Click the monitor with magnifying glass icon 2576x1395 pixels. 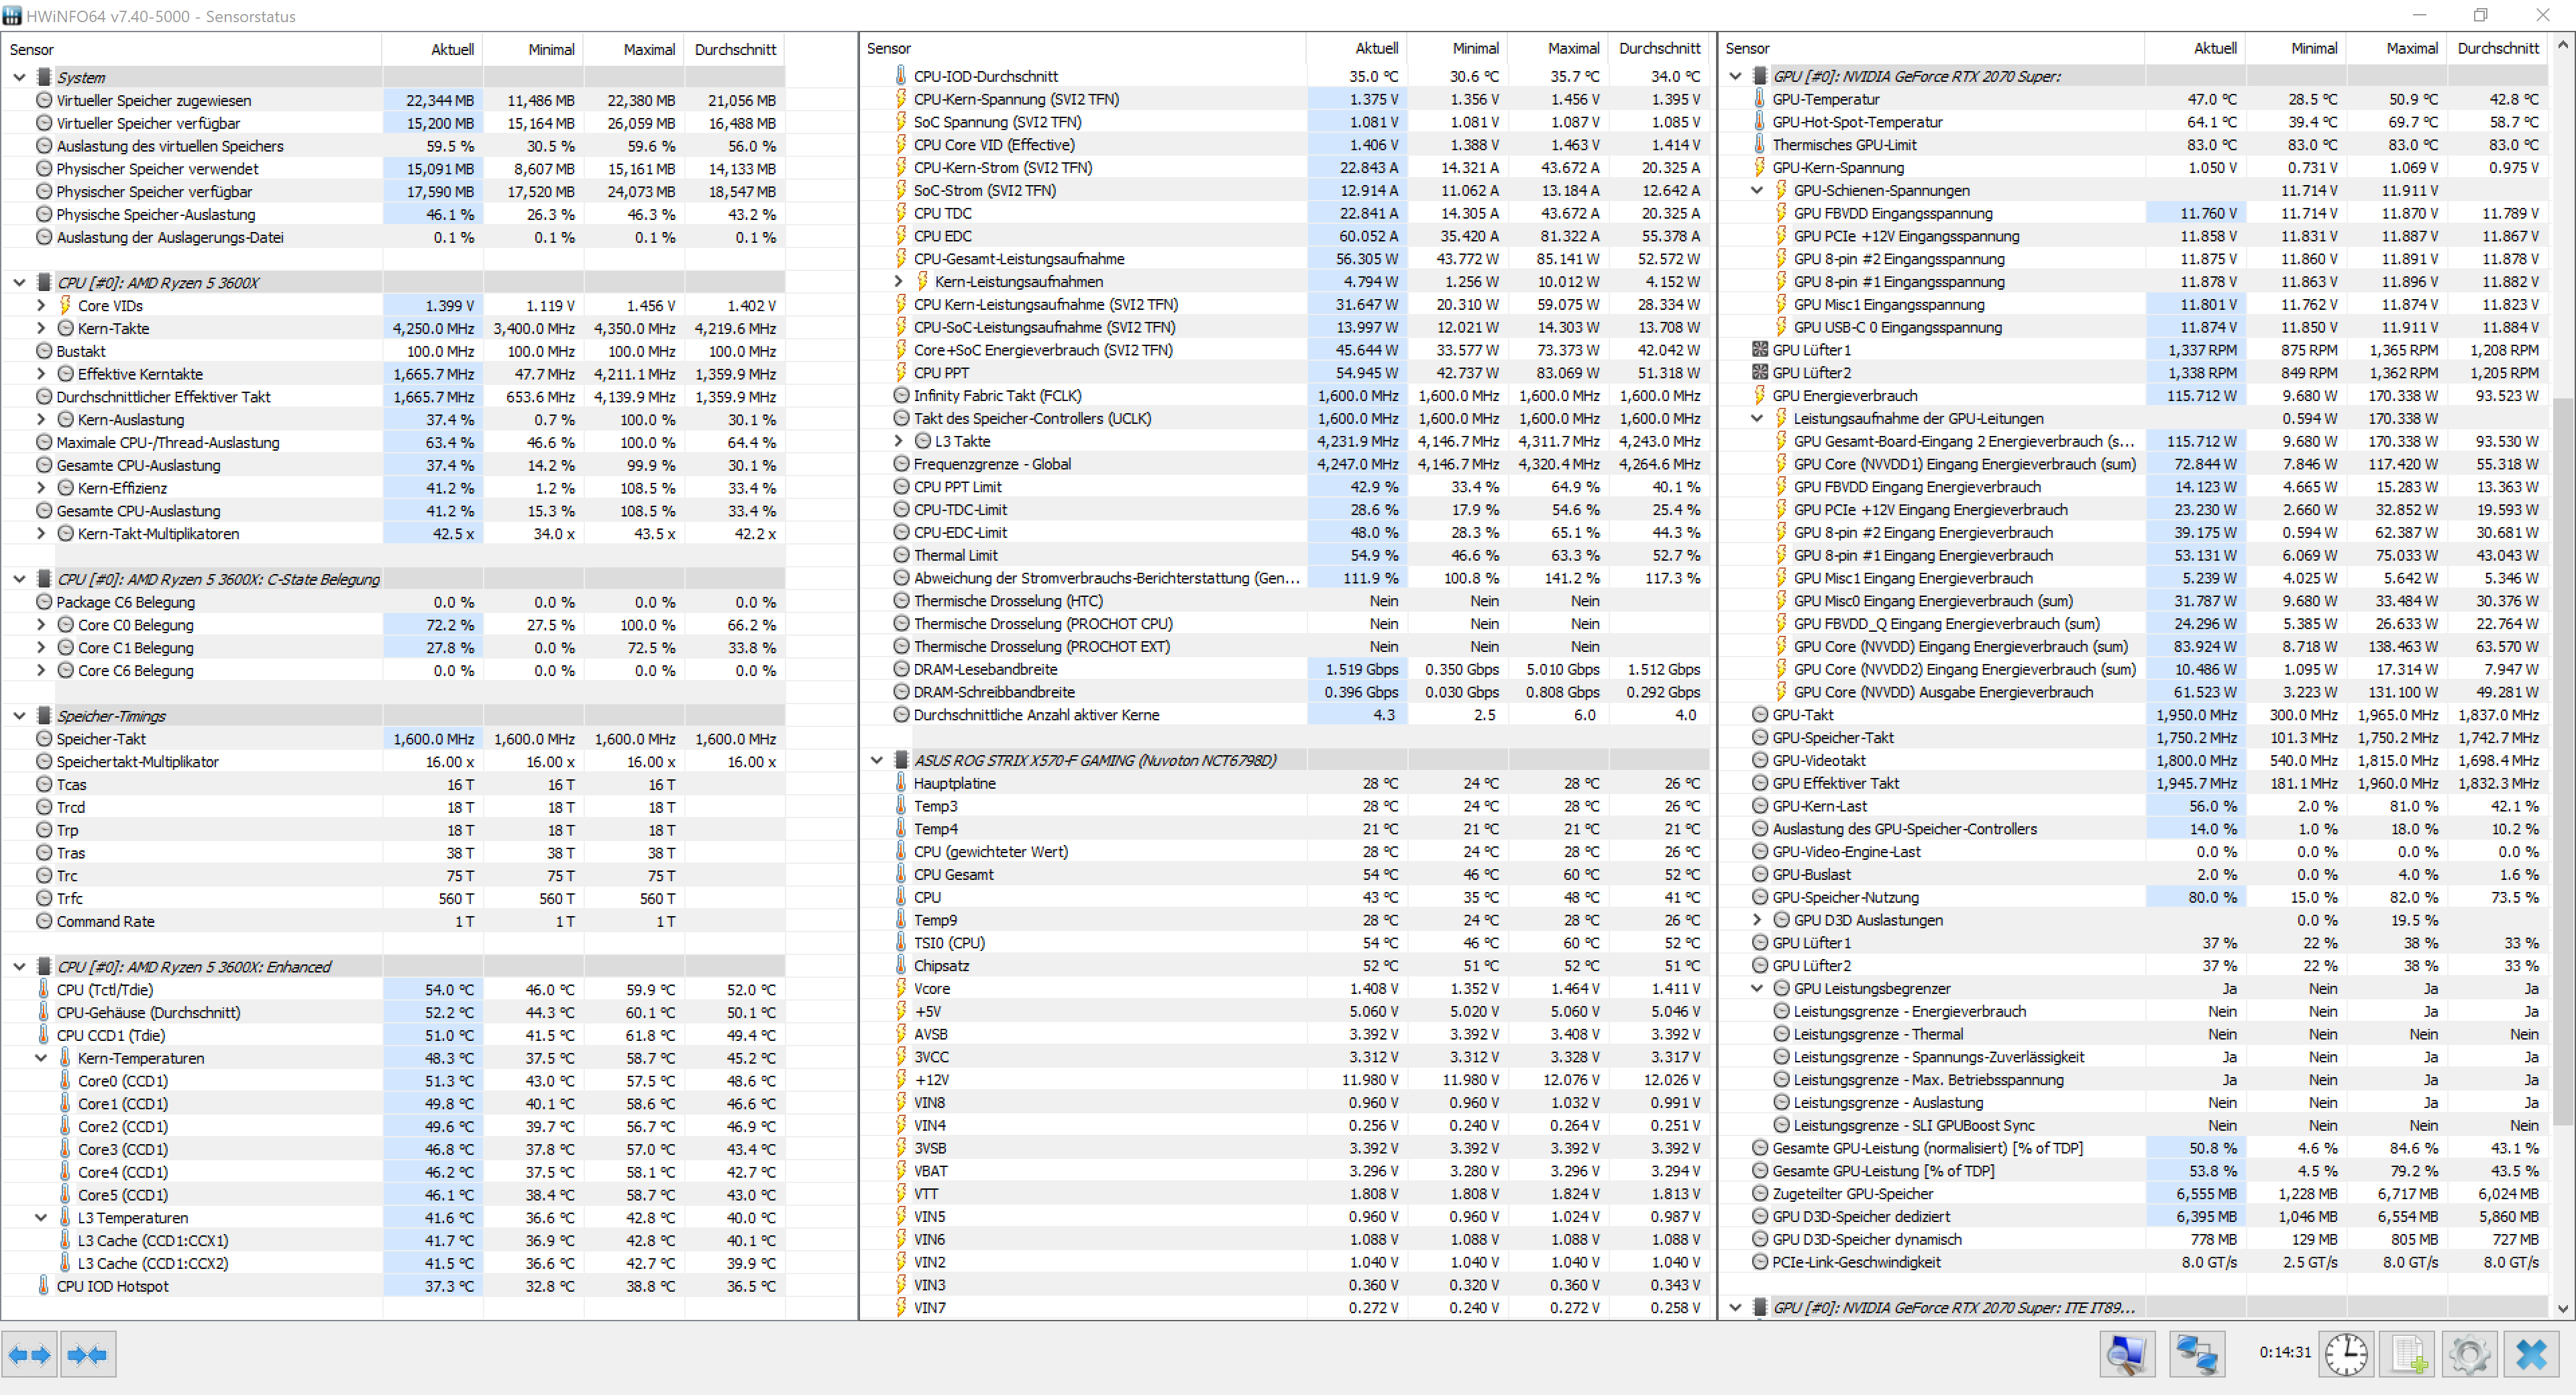pyautogui.click(x=2127, y=1355)
